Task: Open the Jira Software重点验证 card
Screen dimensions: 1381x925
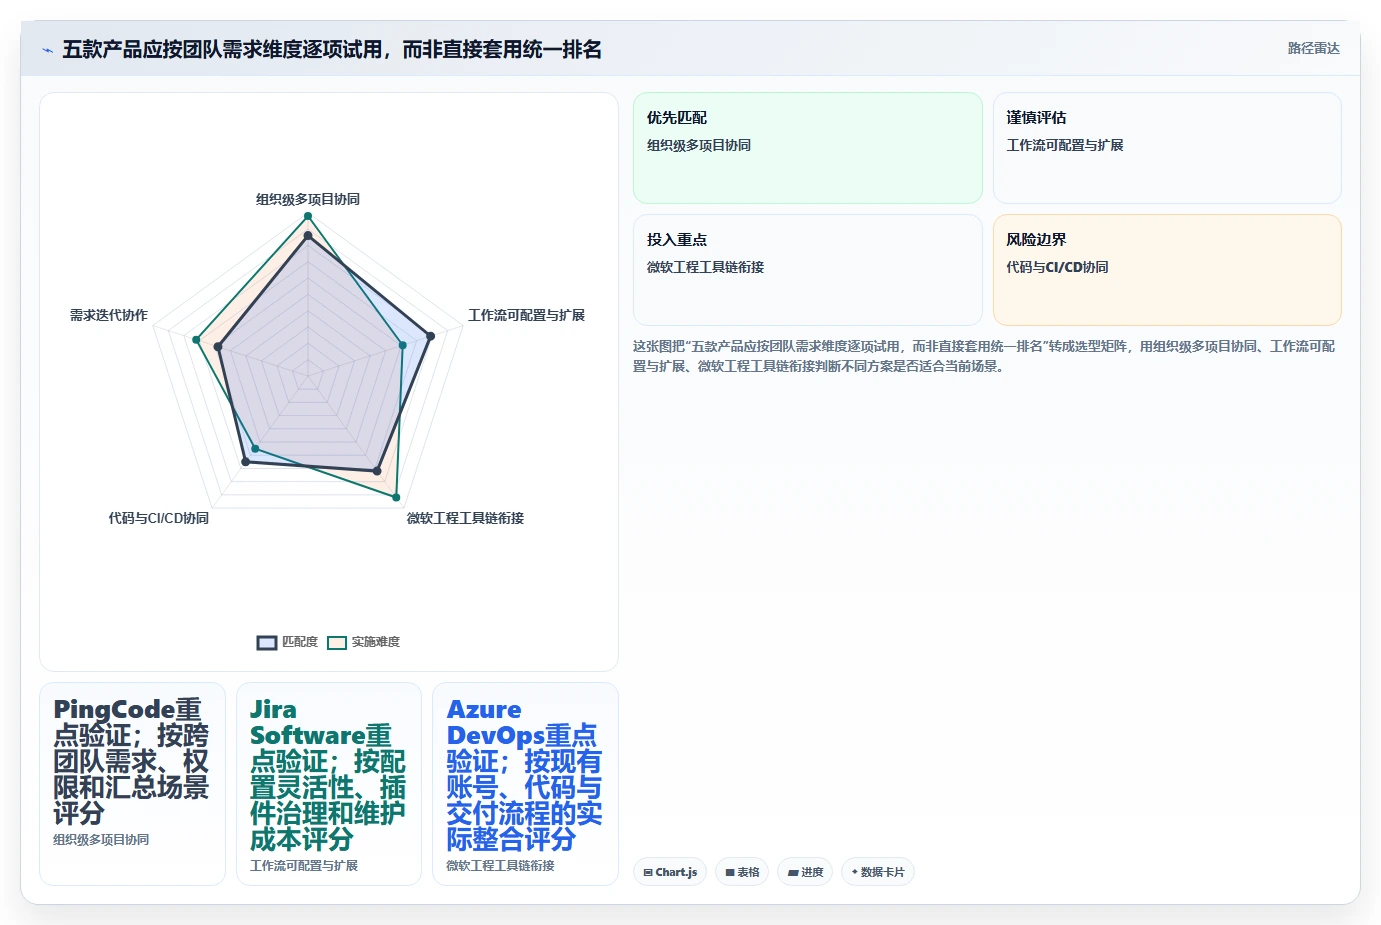Action: (x=329, y=784)
